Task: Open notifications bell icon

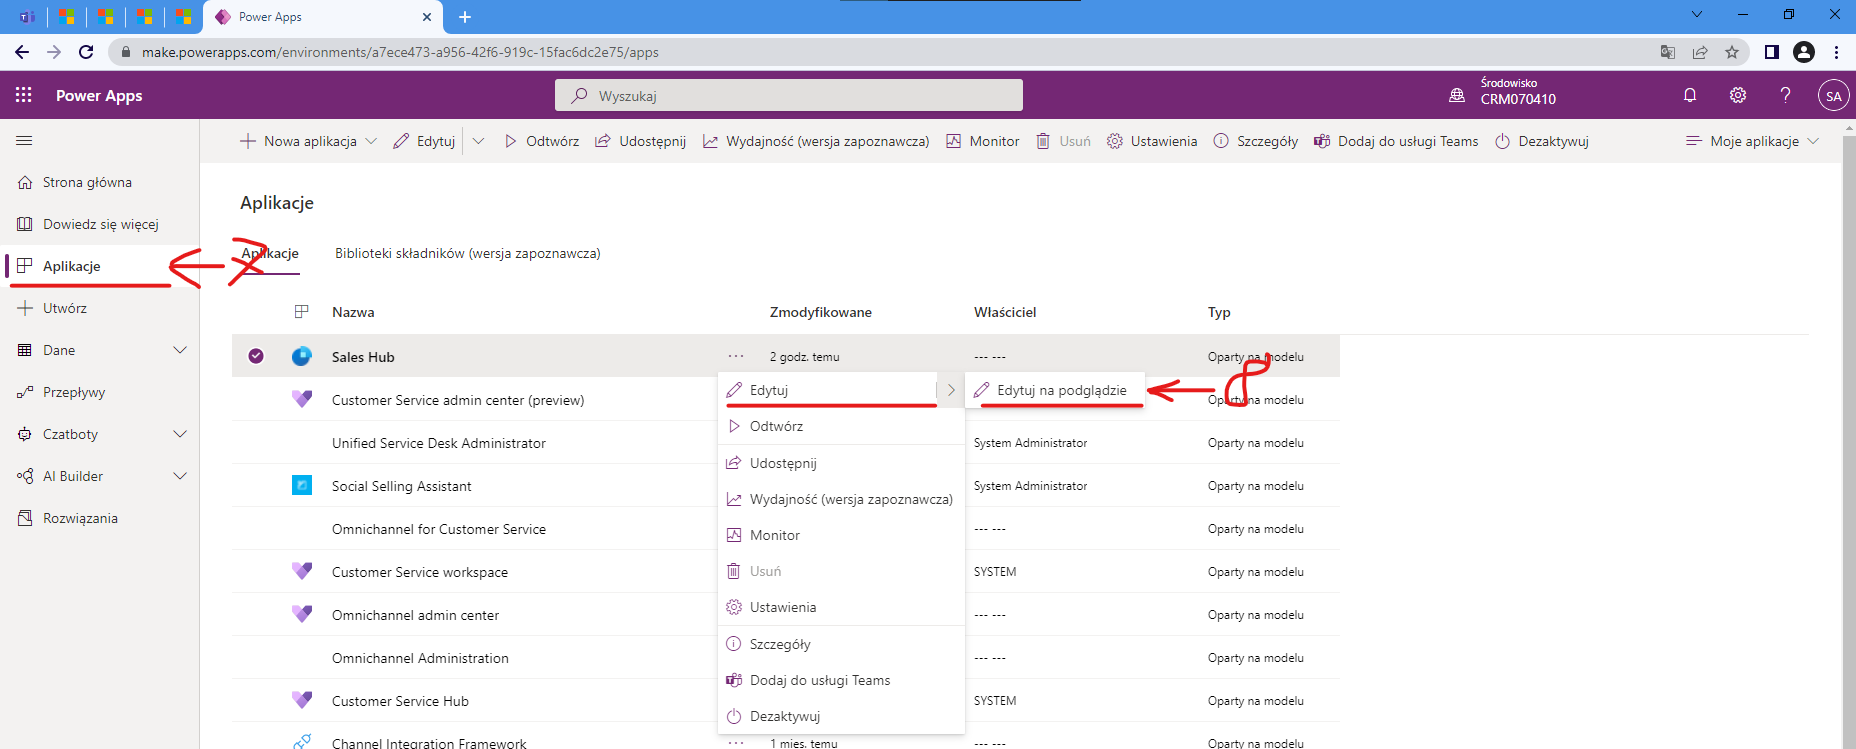Action: click(x=1690, y=95)
